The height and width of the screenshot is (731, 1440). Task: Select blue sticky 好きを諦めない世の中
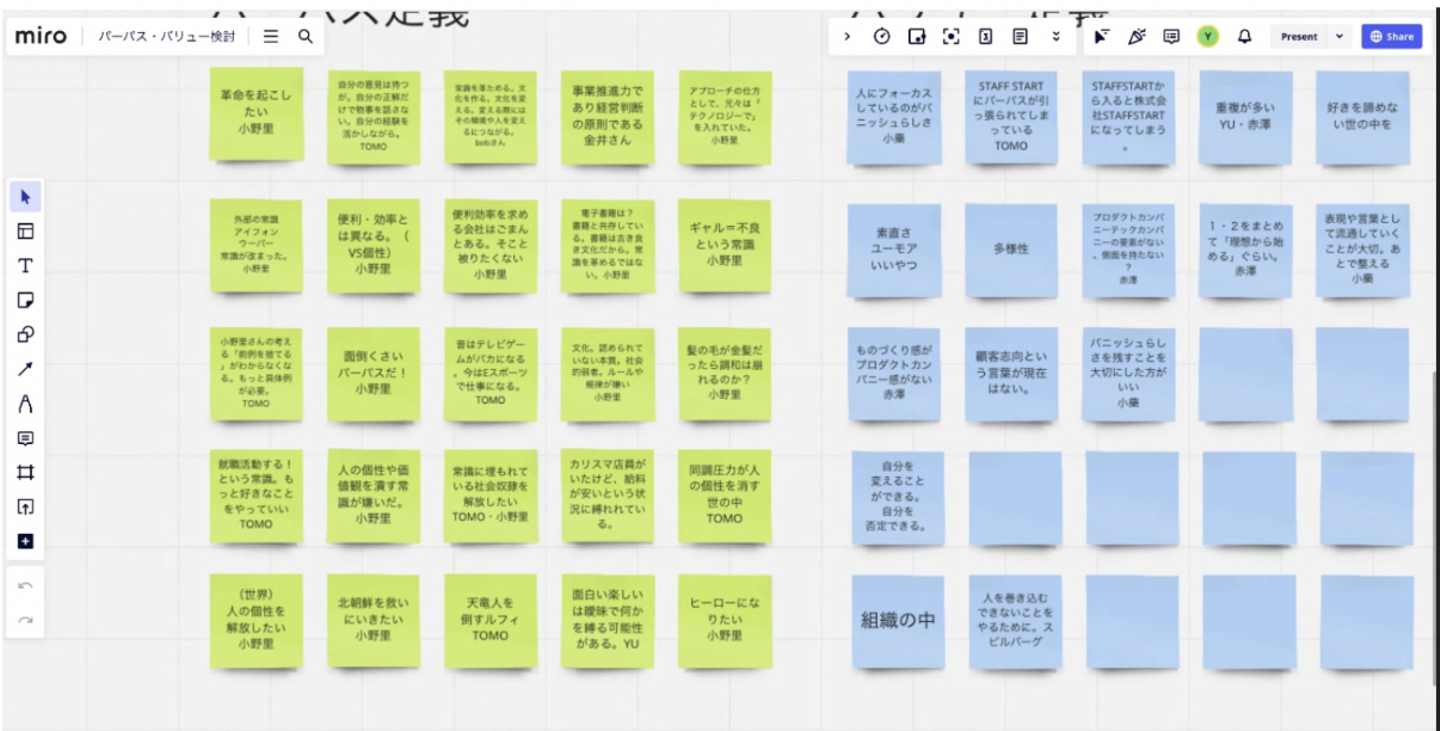pos(1362,117)
